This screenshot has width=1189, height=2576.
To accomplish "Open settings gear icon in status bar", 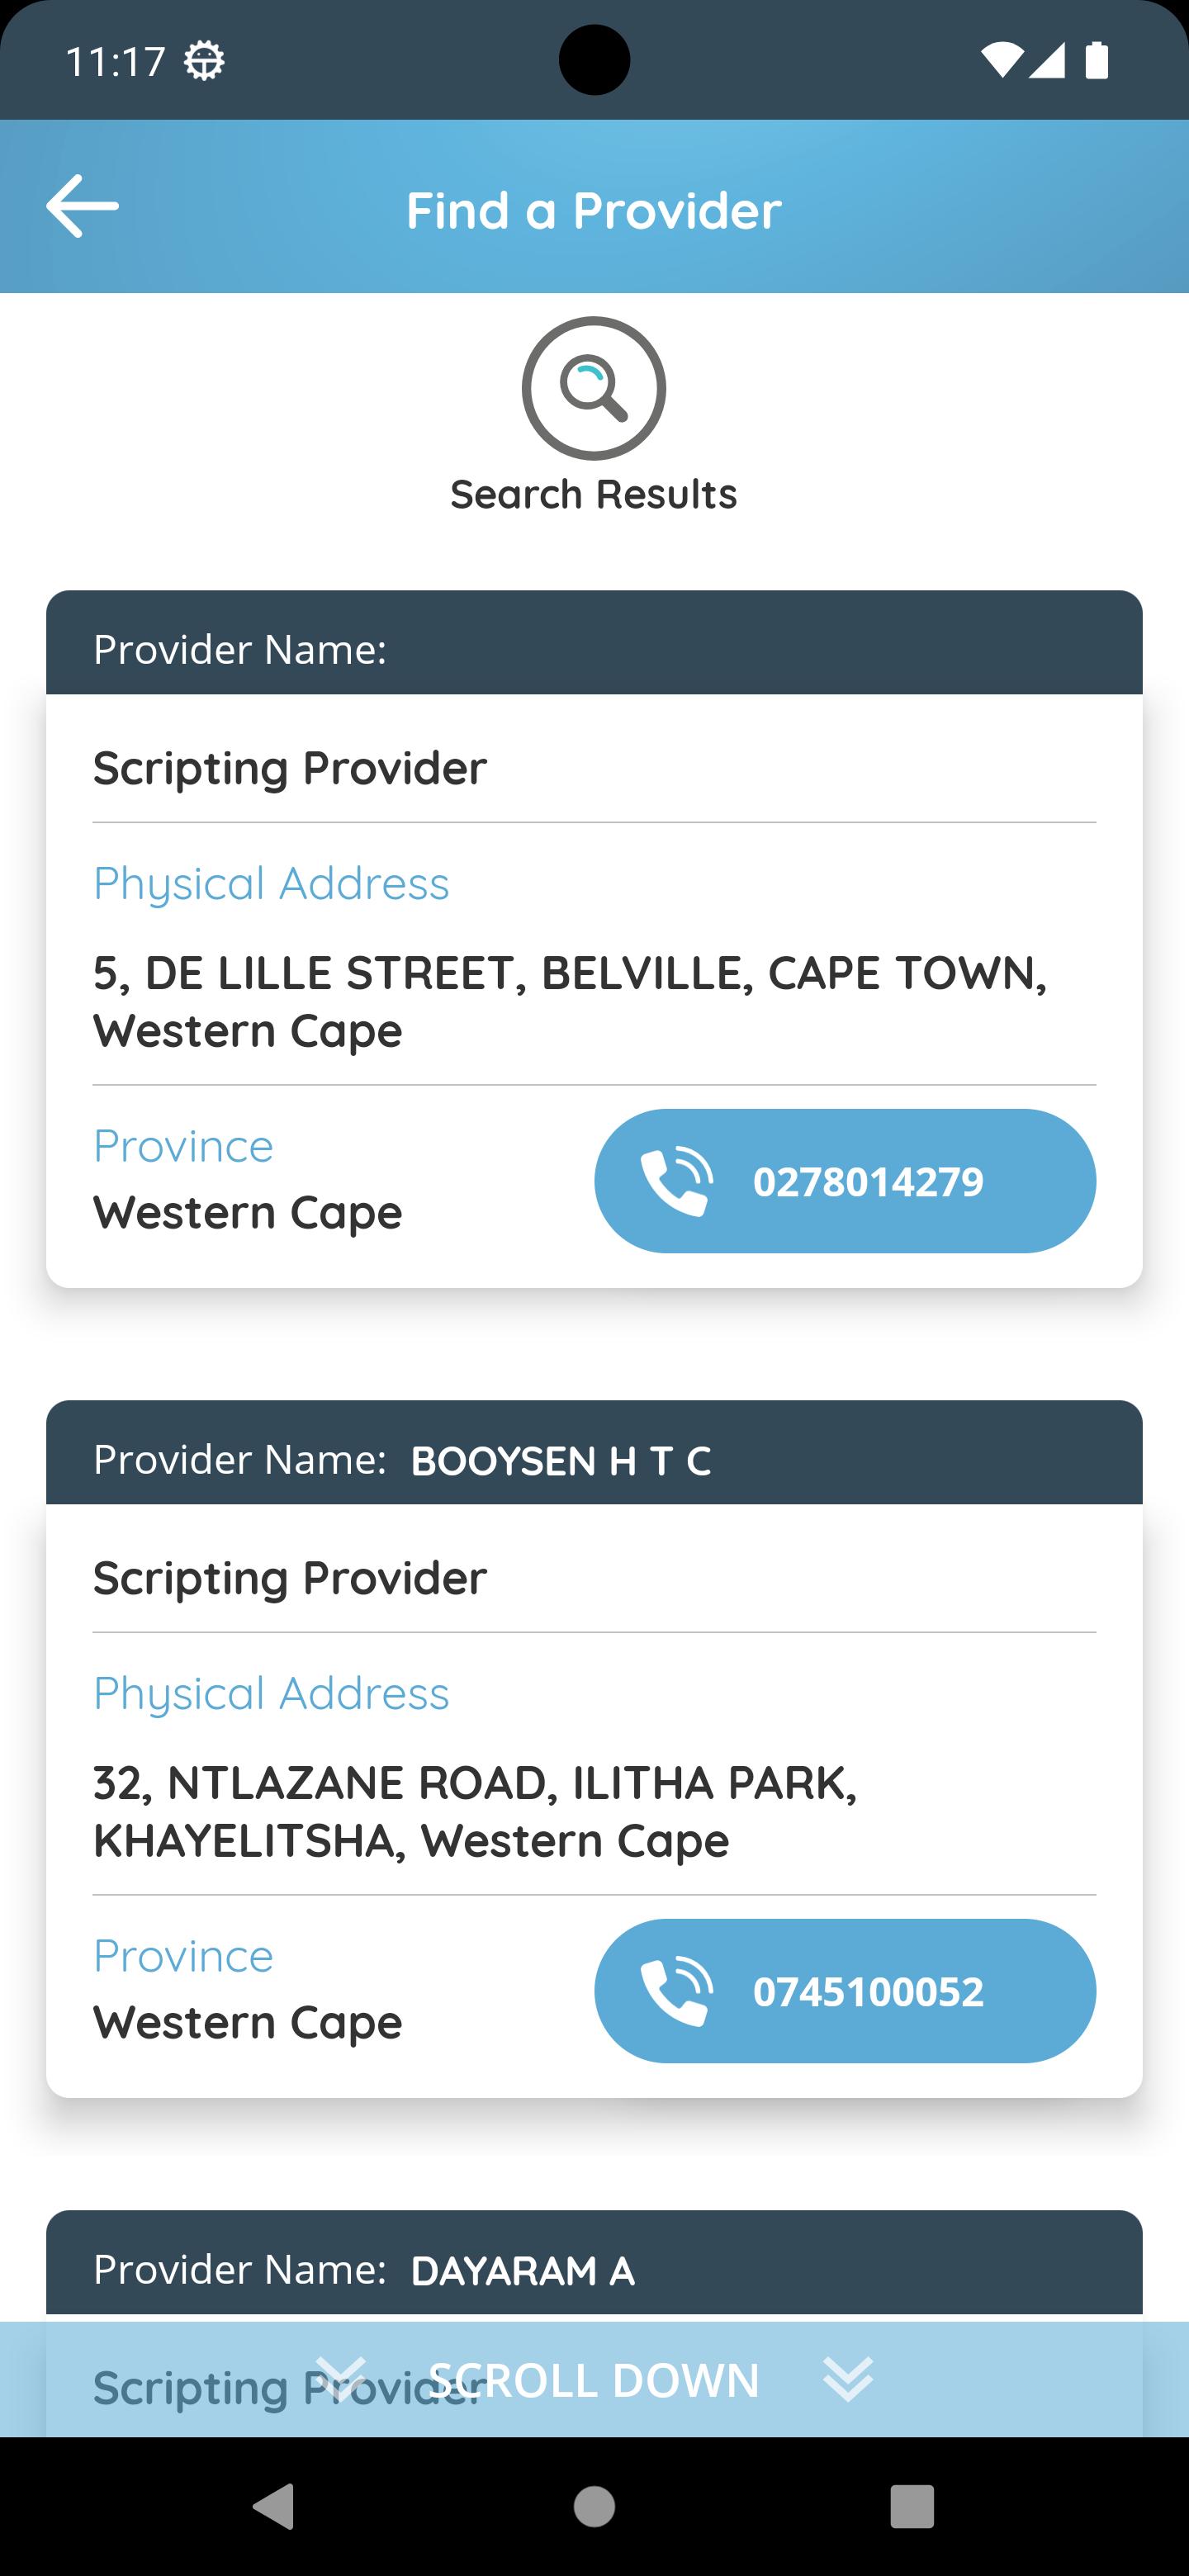I will coord(204,62).
